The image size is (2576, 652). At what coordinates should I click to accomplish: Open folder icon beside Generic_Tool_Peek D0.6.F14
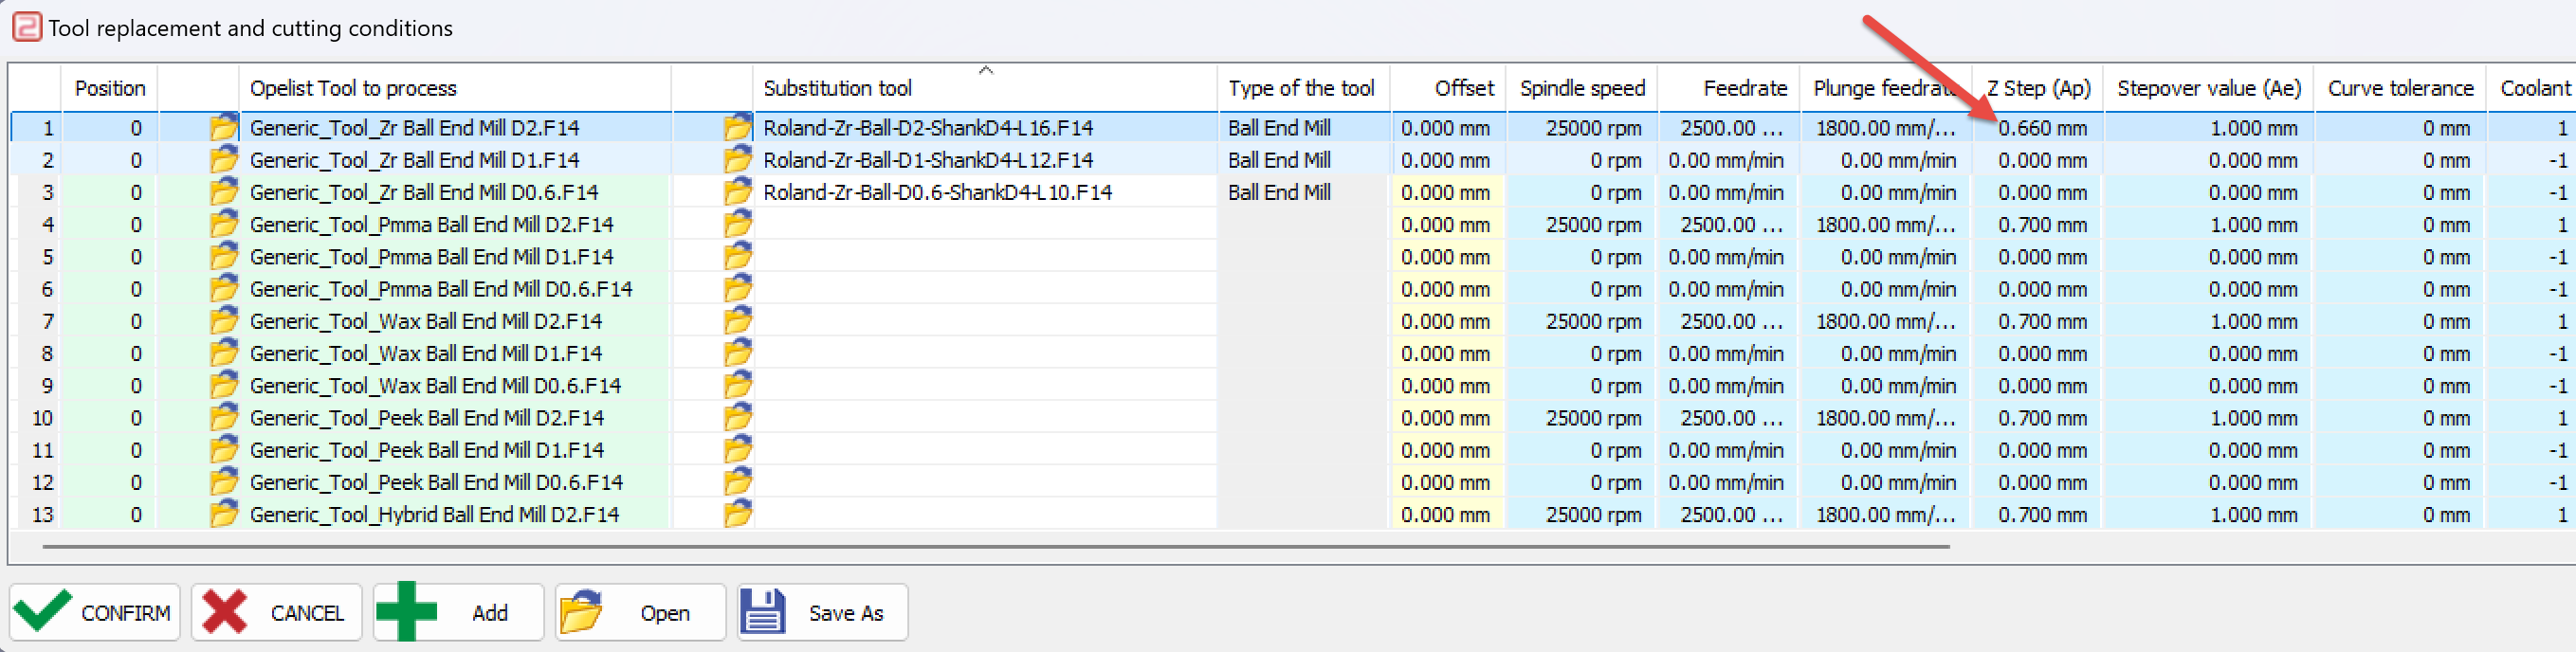(x=223, y=482)
